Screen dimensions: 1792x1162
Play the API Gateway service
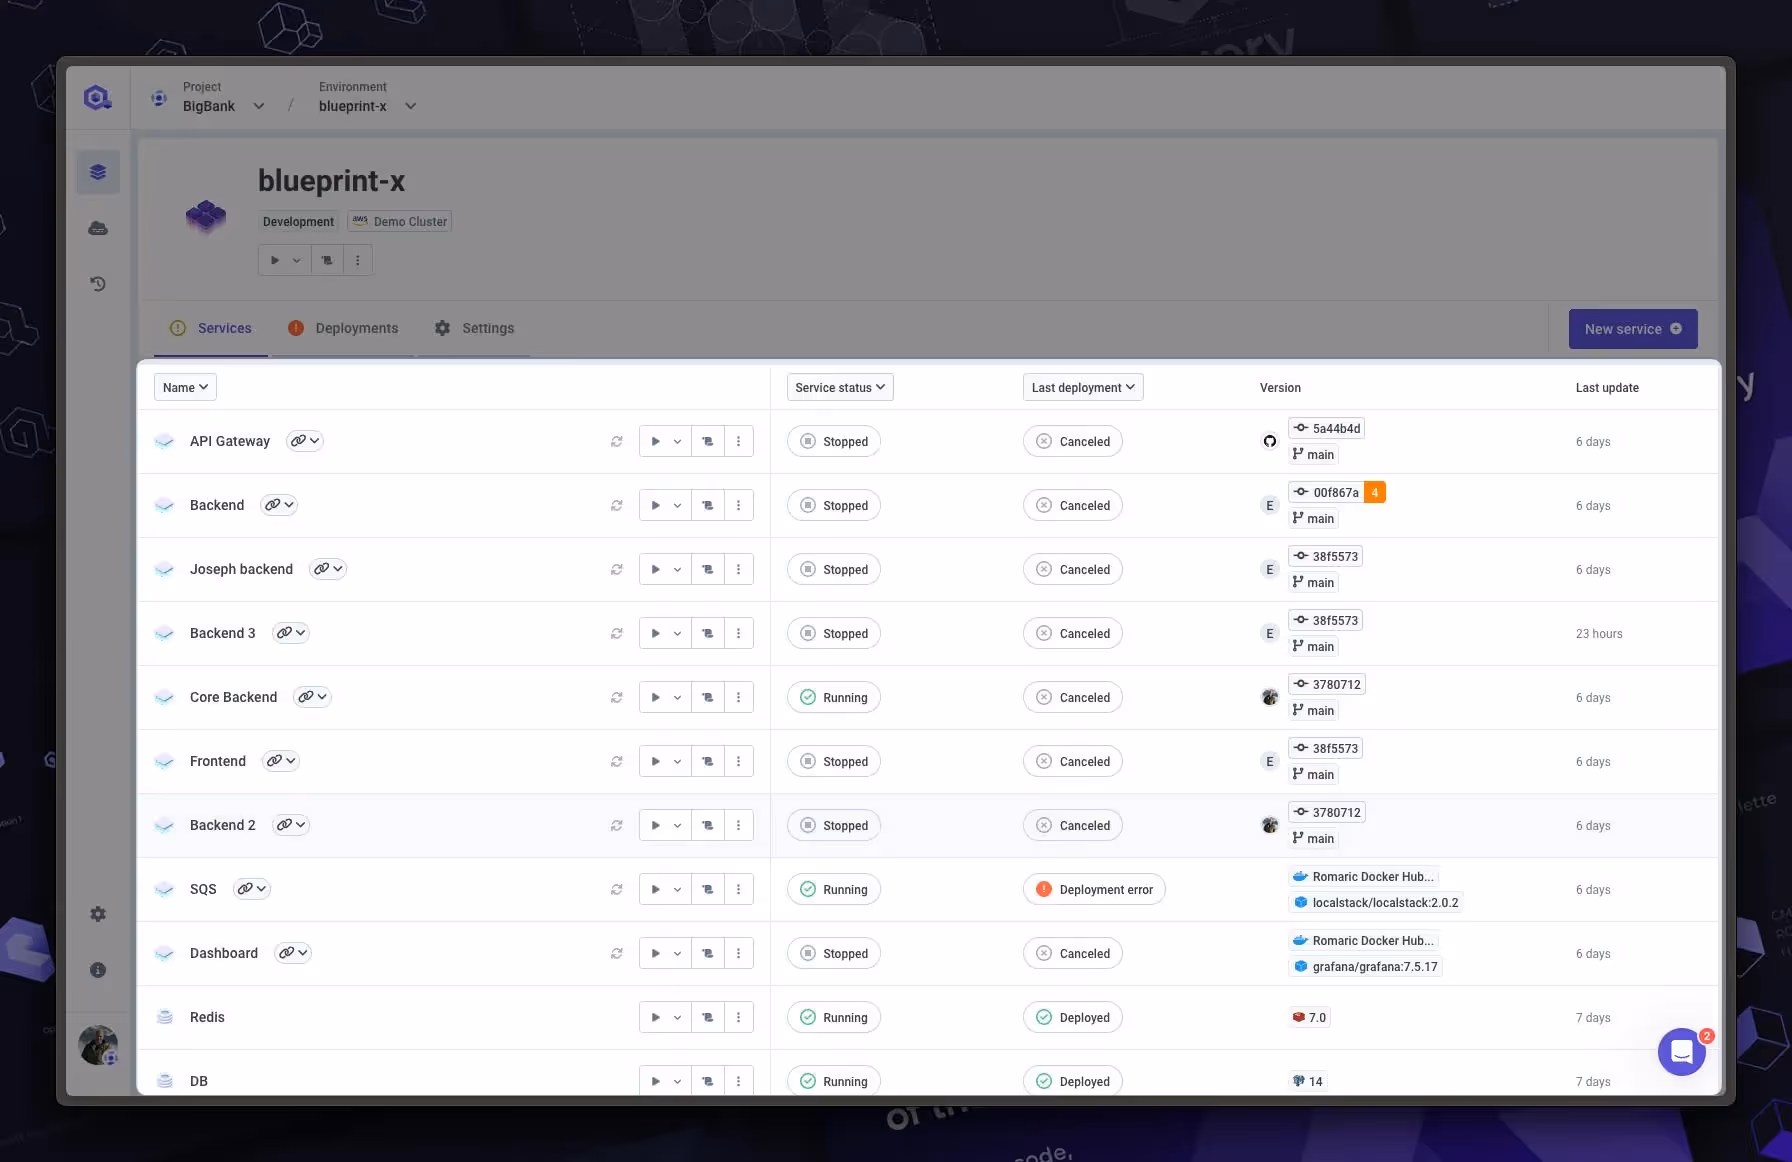pyautogui.click(x=656, y=441)
